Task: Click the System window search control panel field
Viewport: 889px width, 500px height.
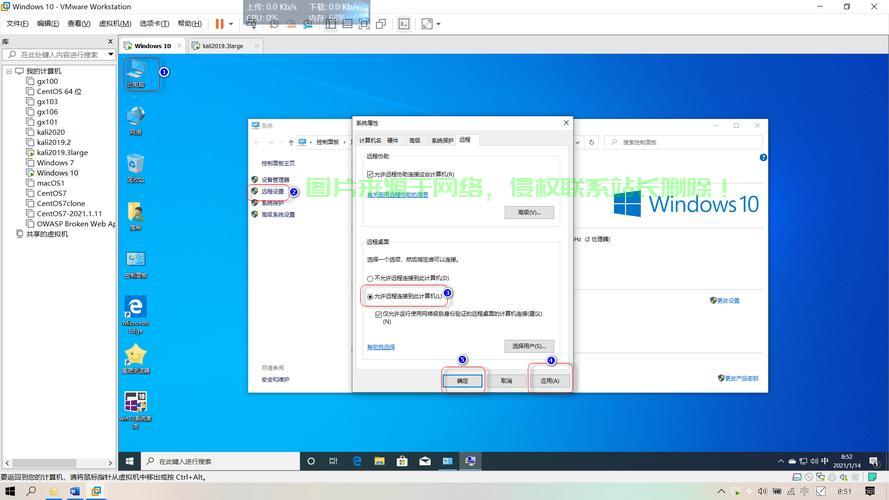Action: 683,142
